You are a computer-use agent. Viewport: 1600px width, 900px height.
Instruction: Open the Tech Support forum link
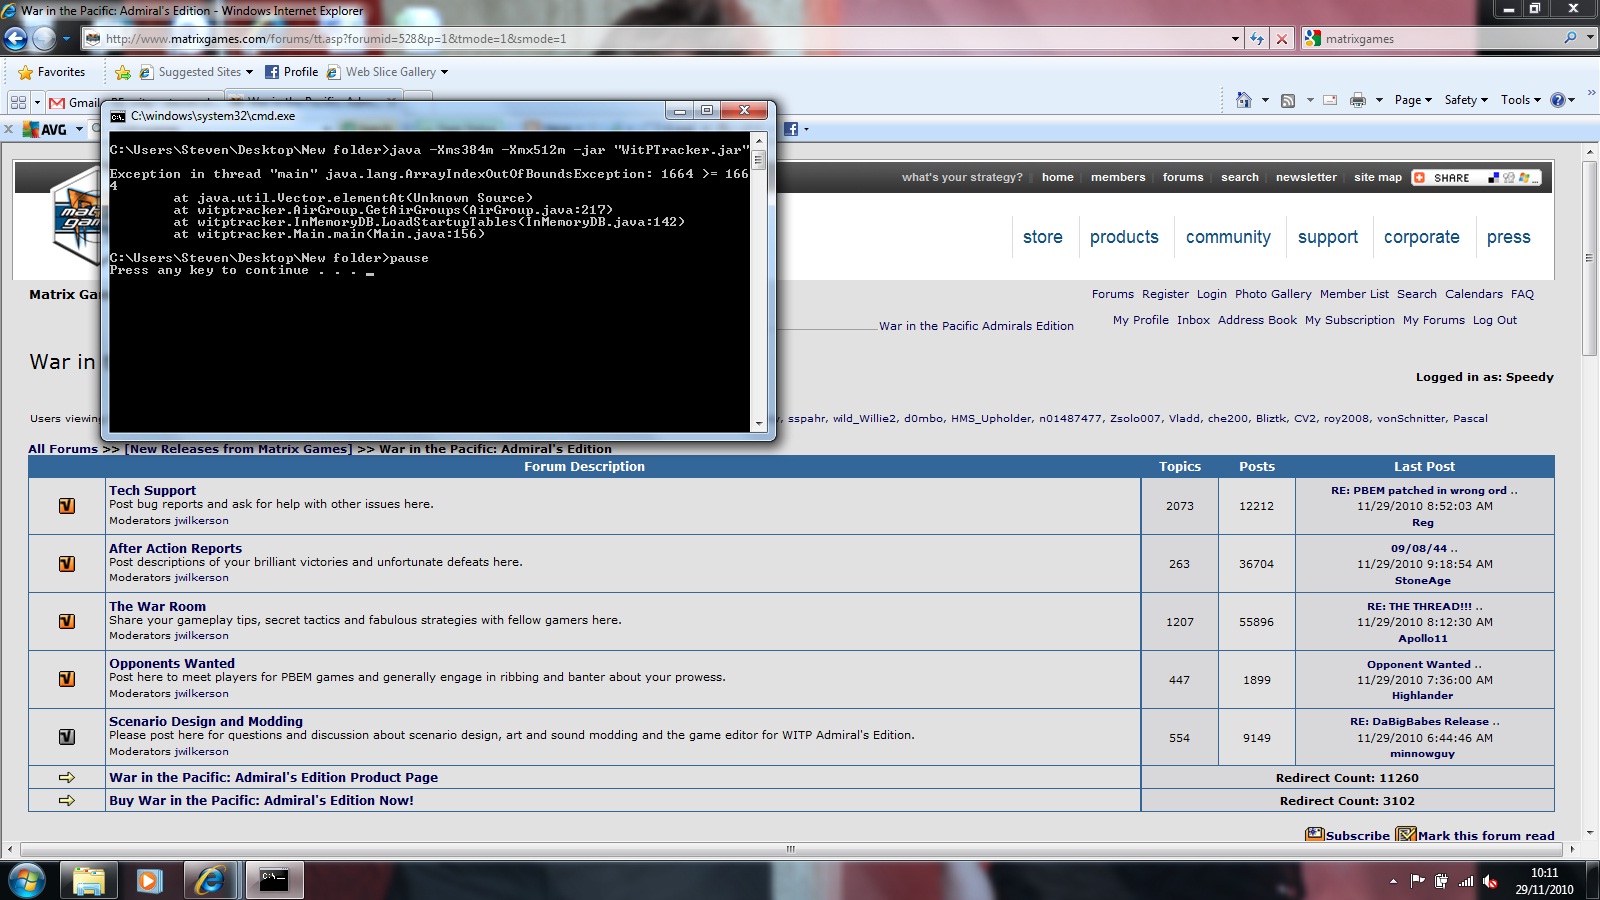[152, 490]
